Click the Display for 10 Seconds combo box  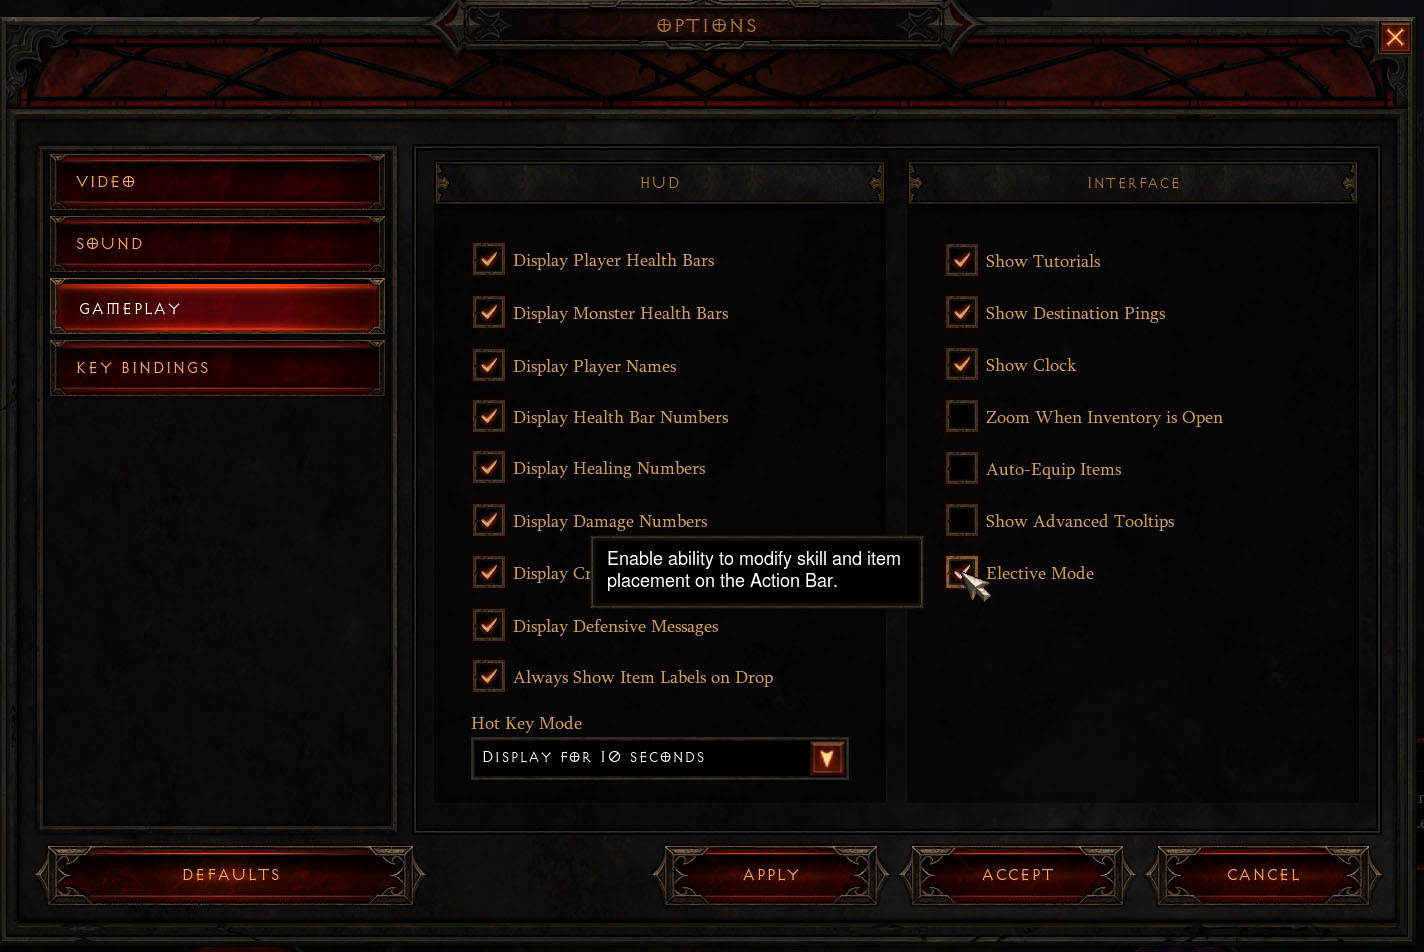coord(660,758)
